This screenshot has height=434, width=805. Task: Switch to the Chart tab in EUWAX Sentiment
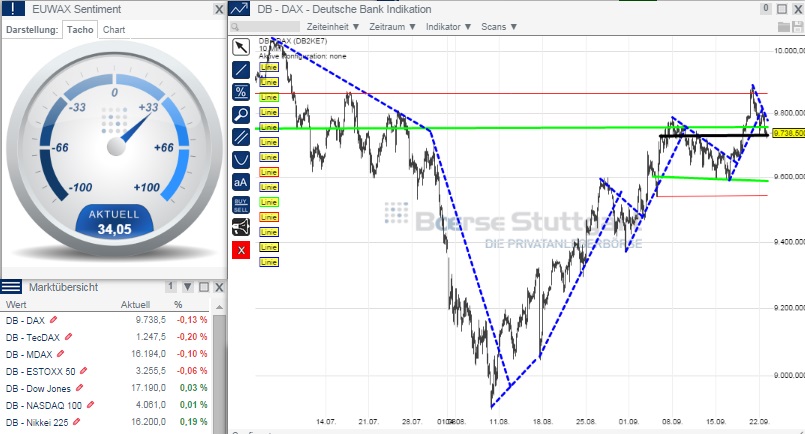click(x=113, y=29)
